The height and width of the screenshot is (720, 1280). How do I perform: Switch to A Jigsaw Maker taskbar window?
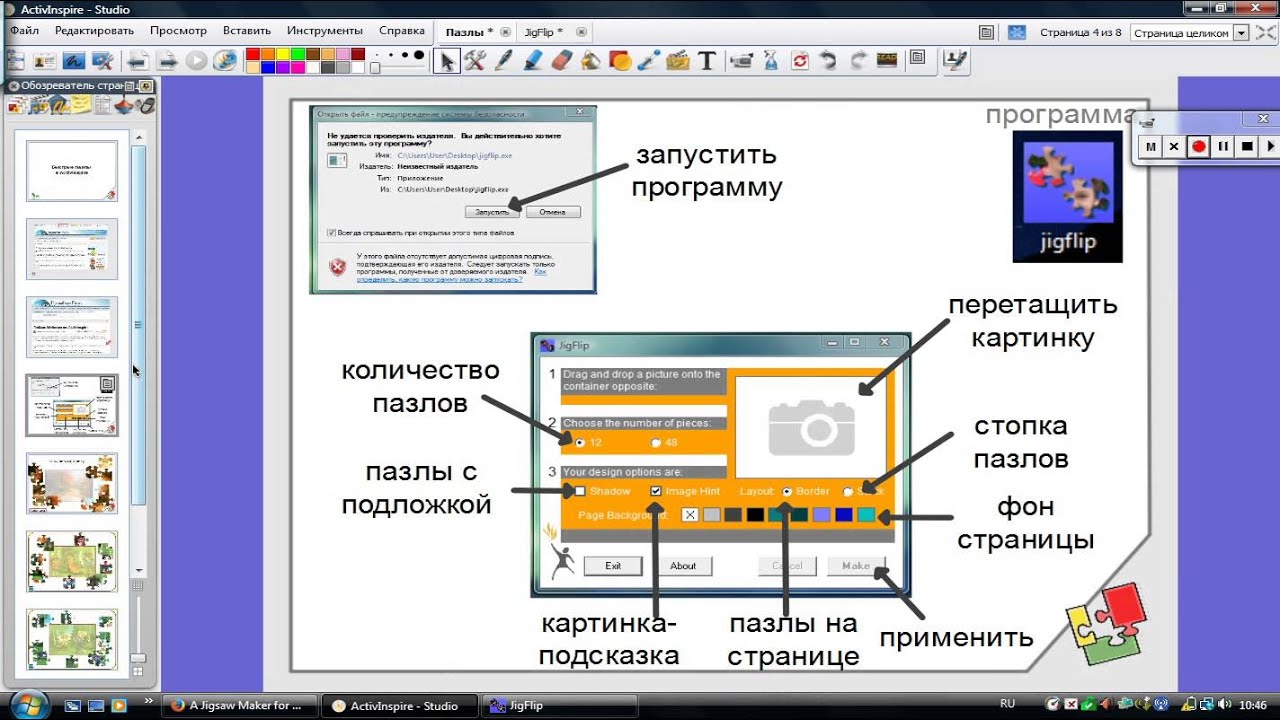[240, 705]
